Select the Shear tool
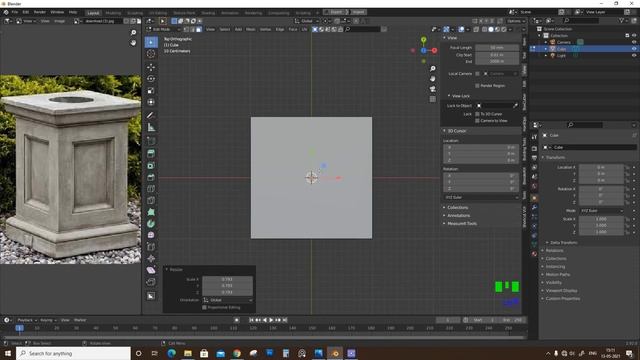The image size is (640, 360). pyautogui.click(x=151, y=270)
